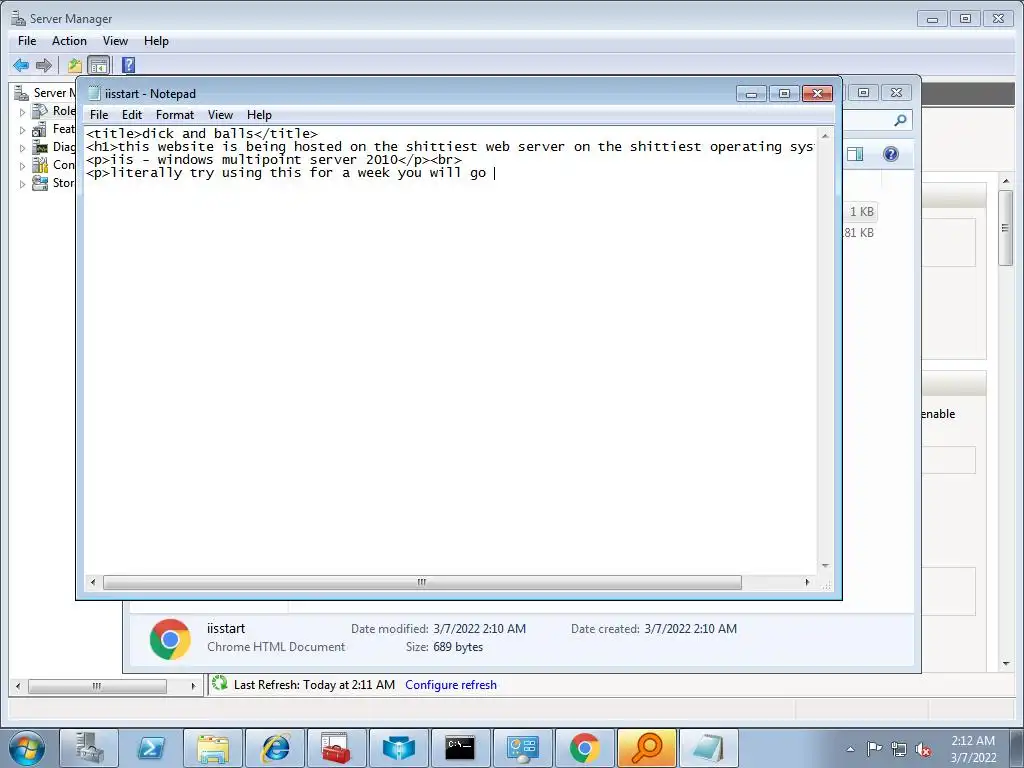
Task: Toggle the Explorer preview pane icon
Action: coord(855,154)
